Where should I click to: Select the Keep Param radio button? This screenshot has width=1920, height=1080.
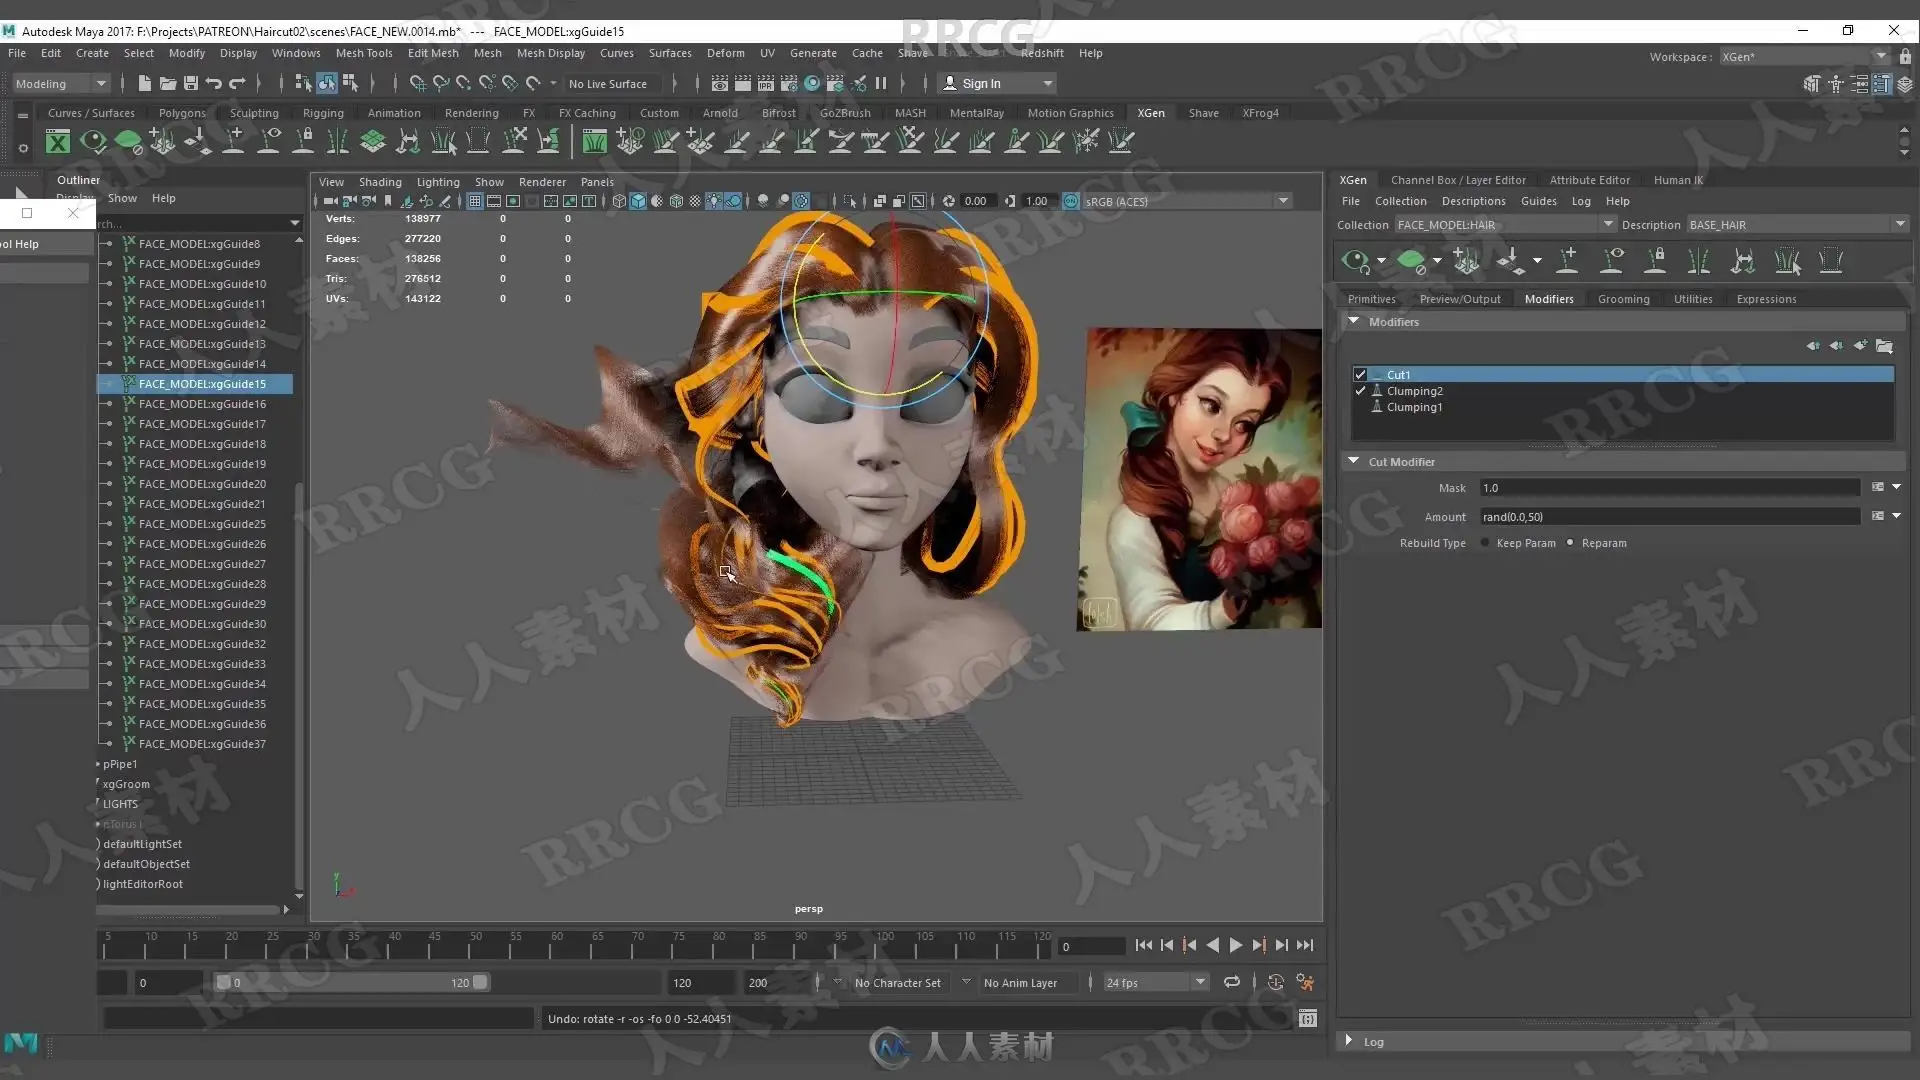1485,543
